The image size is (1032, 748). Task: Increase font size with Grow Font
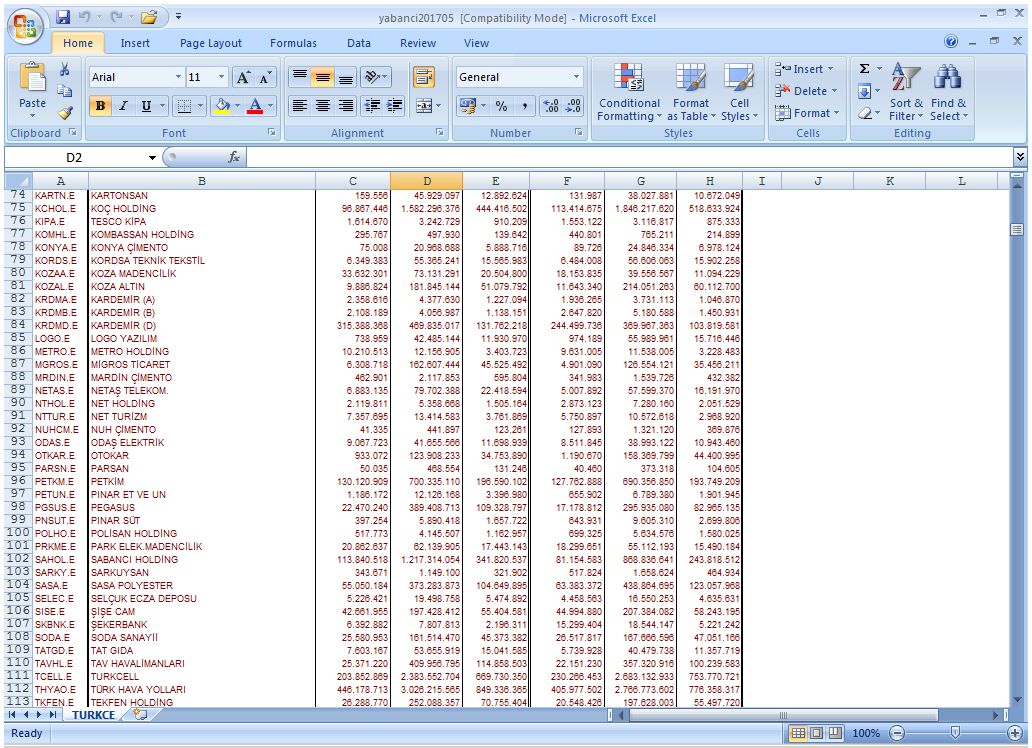[243, 78]
